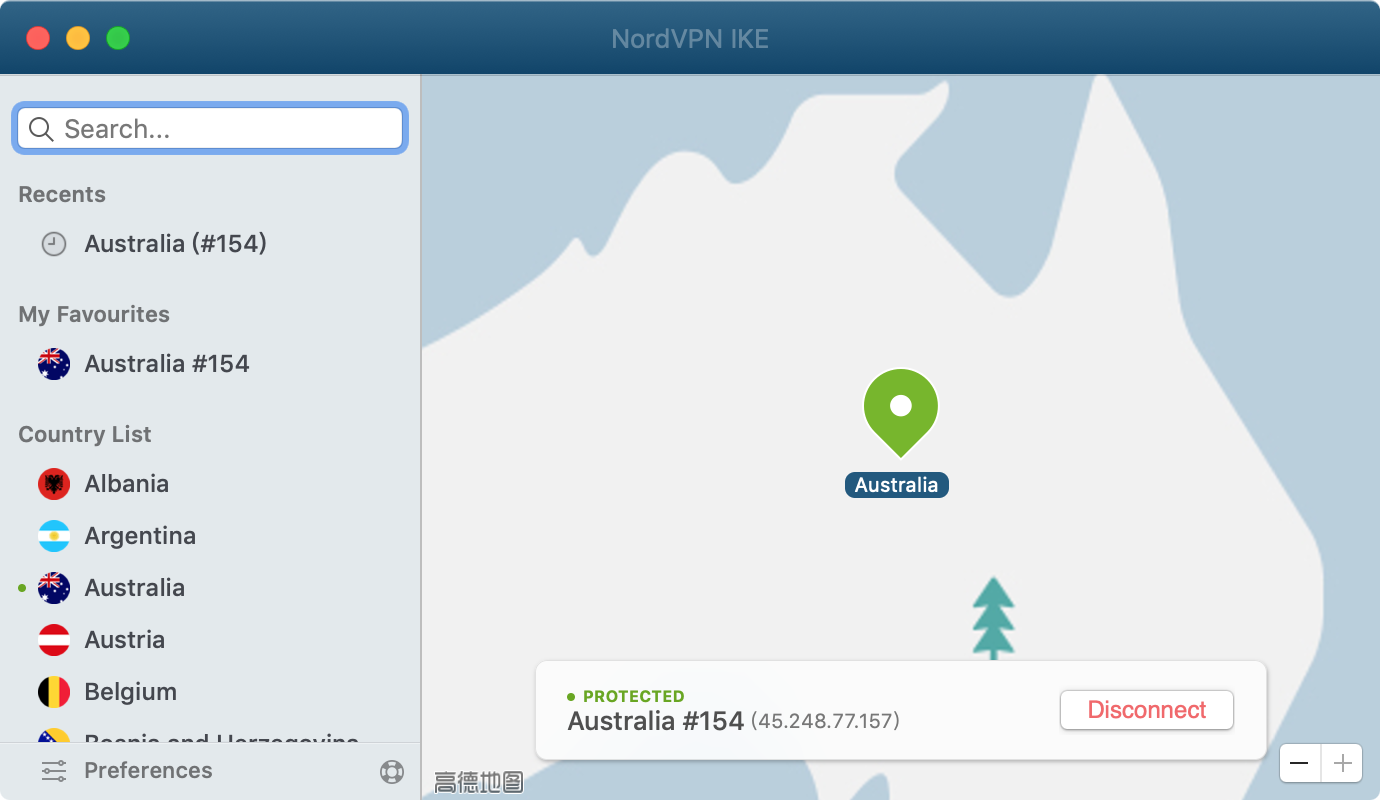Open the lifebuoy help icon

392,772
